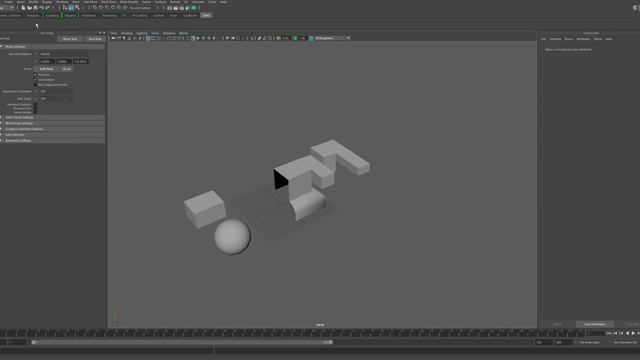Open the Render View icon in the status line
This screenshot has width=640, height=360.
[169, 8]
